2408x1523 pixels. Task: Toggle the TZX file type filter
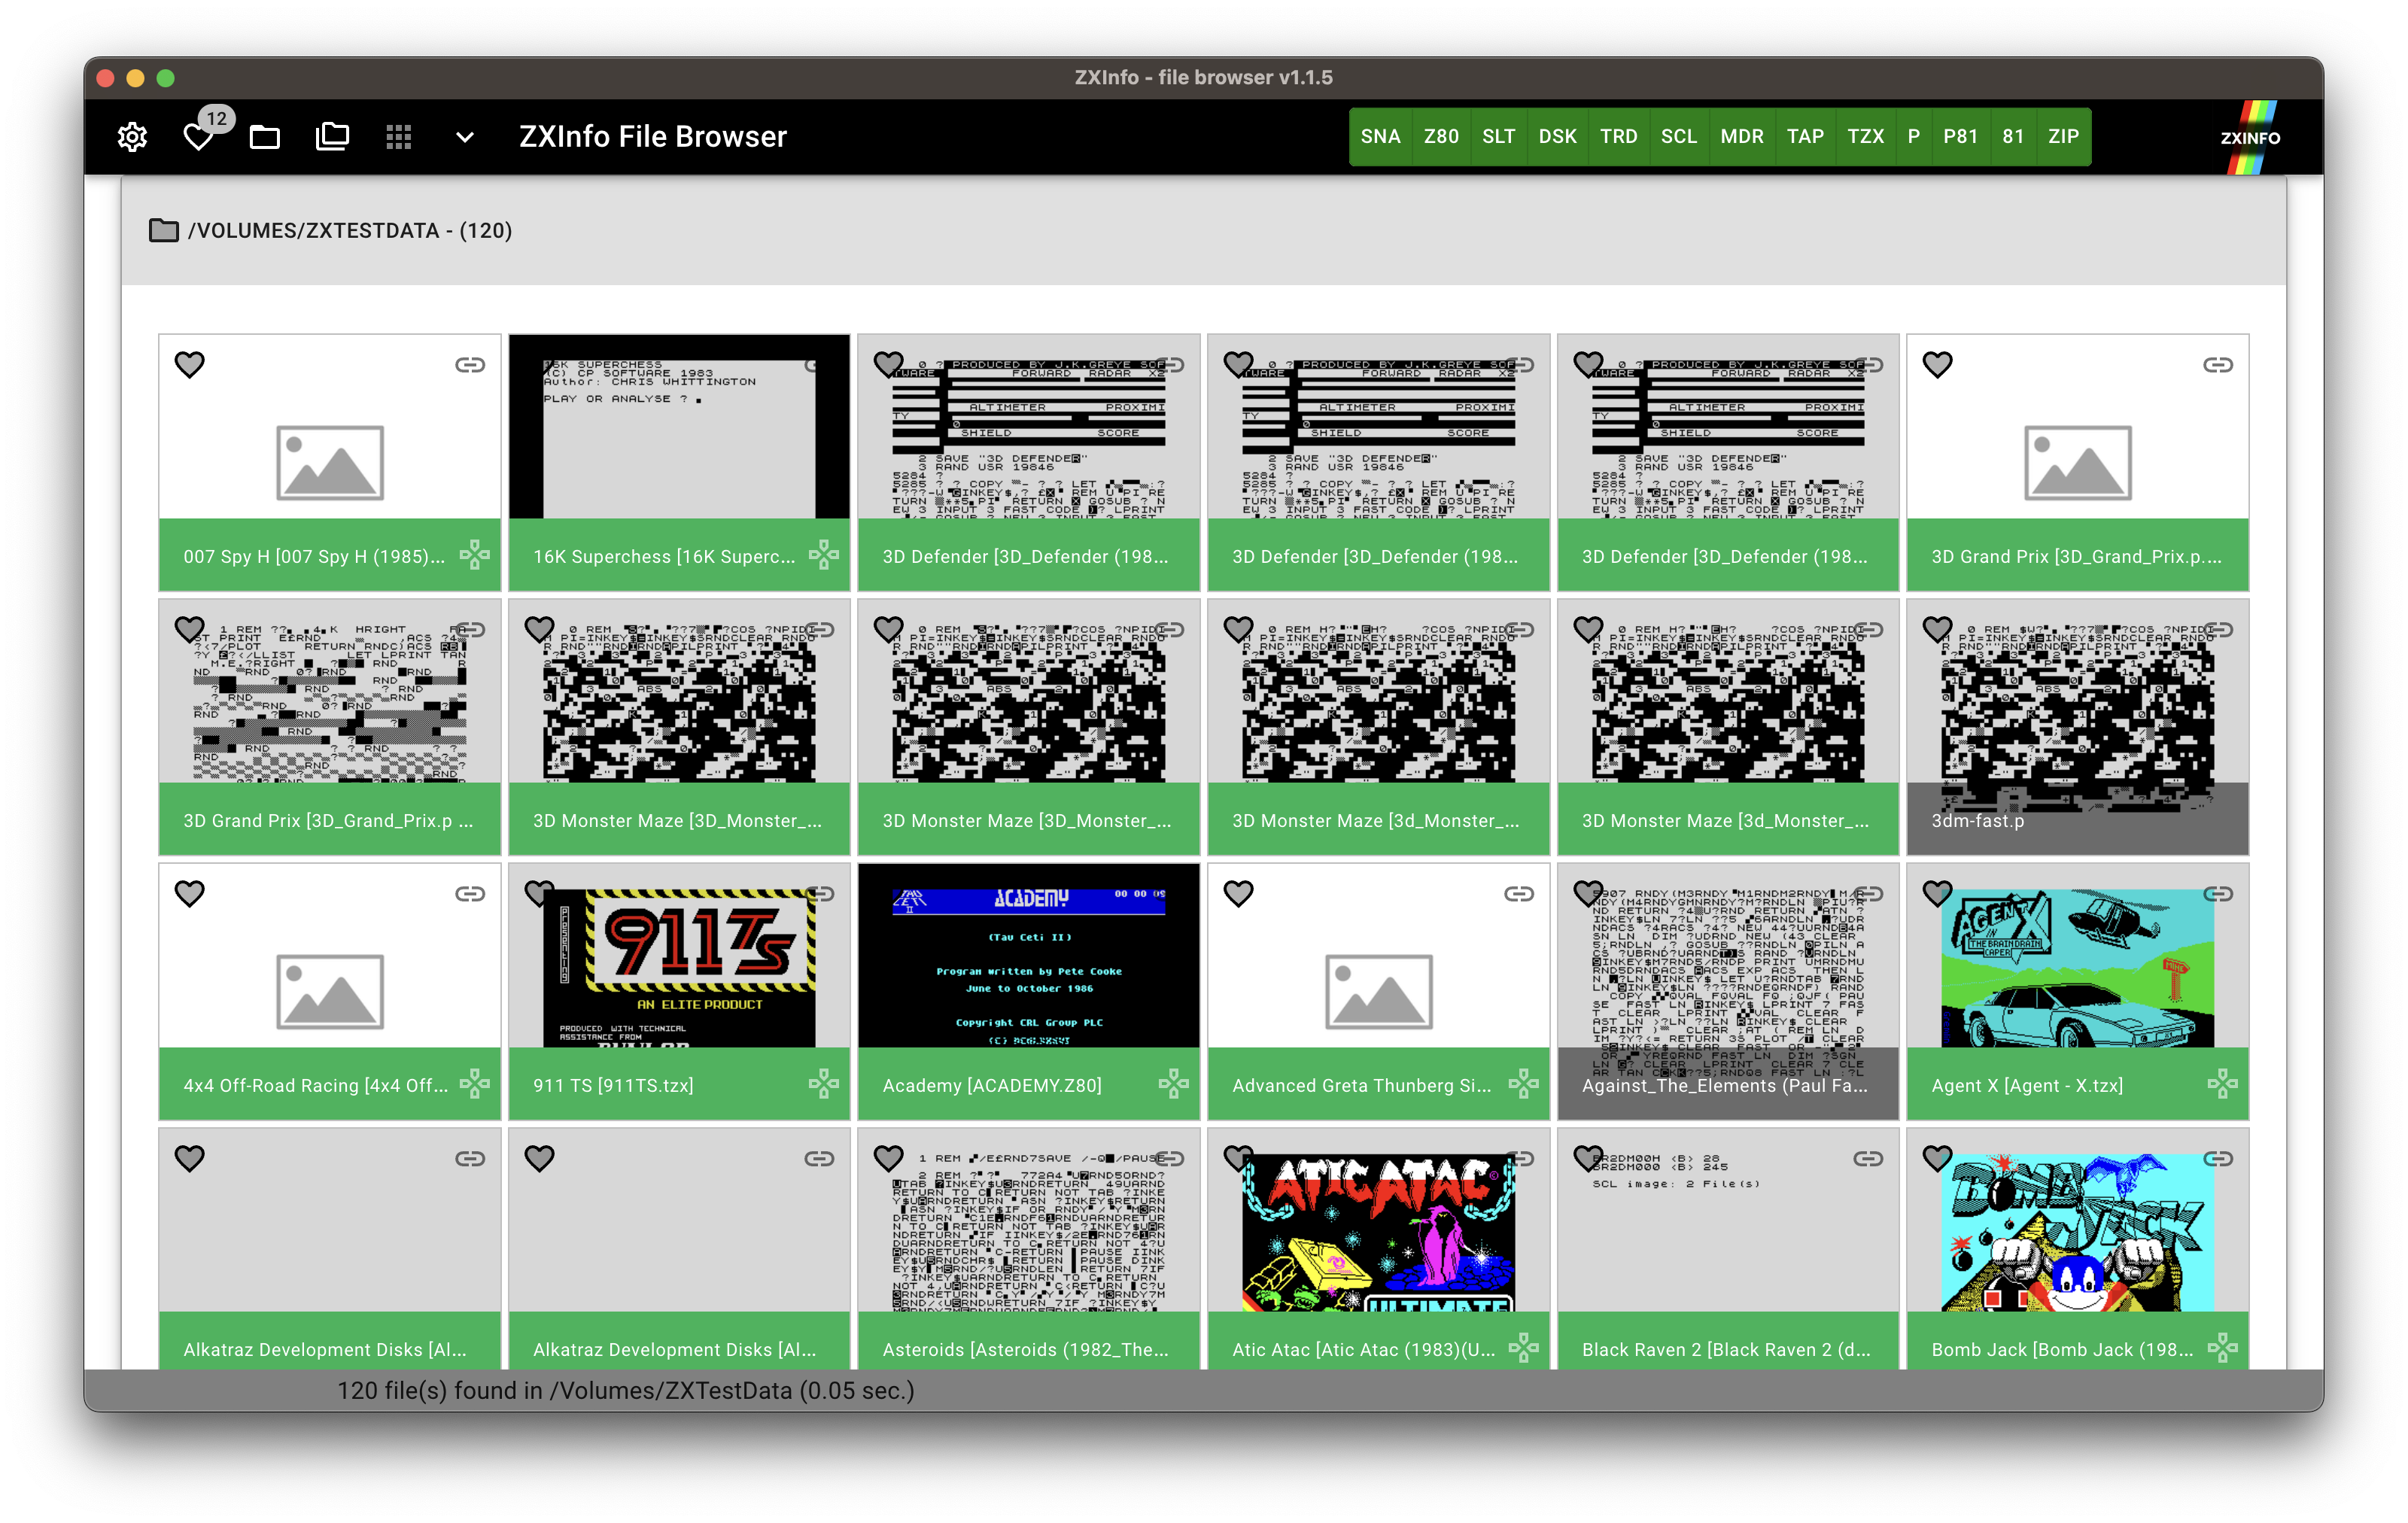pyautogui.click(x=1865, y=137)
